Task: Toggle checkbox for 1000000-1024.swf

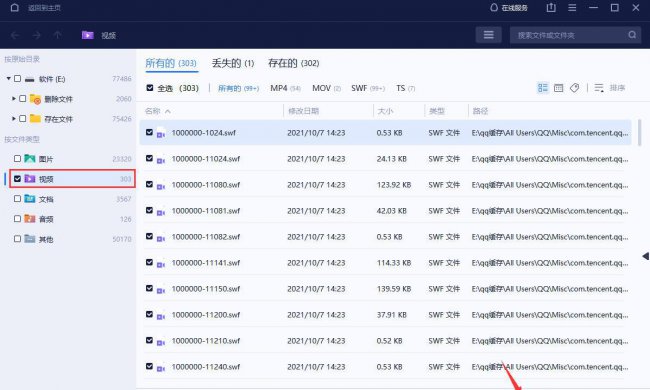Action: [149, 132]
